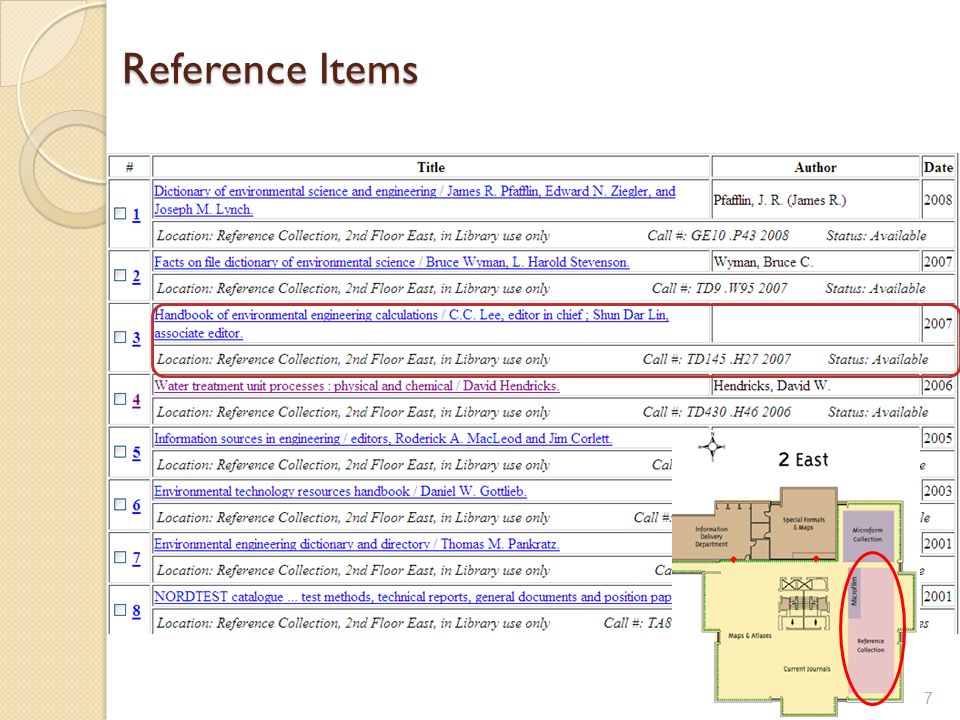Click the compass icon on floor map
The image size is (960, 720).
(x=712, y=446)
